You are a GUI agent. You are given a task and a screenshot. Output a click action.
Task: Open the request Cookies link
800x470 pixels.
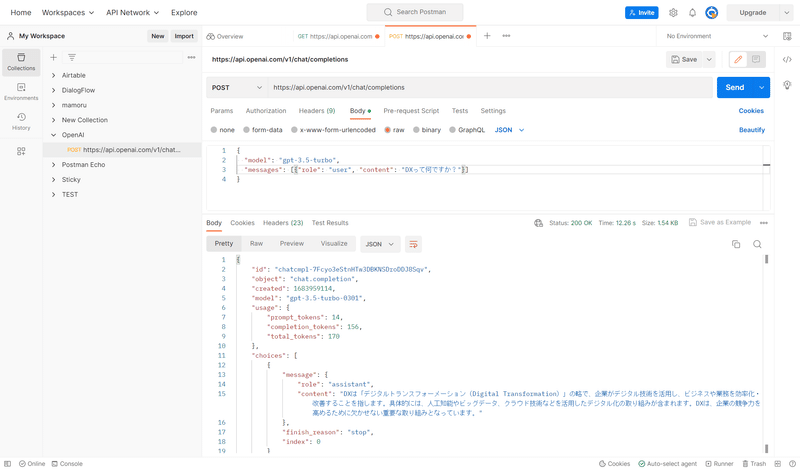pos(751,111)
